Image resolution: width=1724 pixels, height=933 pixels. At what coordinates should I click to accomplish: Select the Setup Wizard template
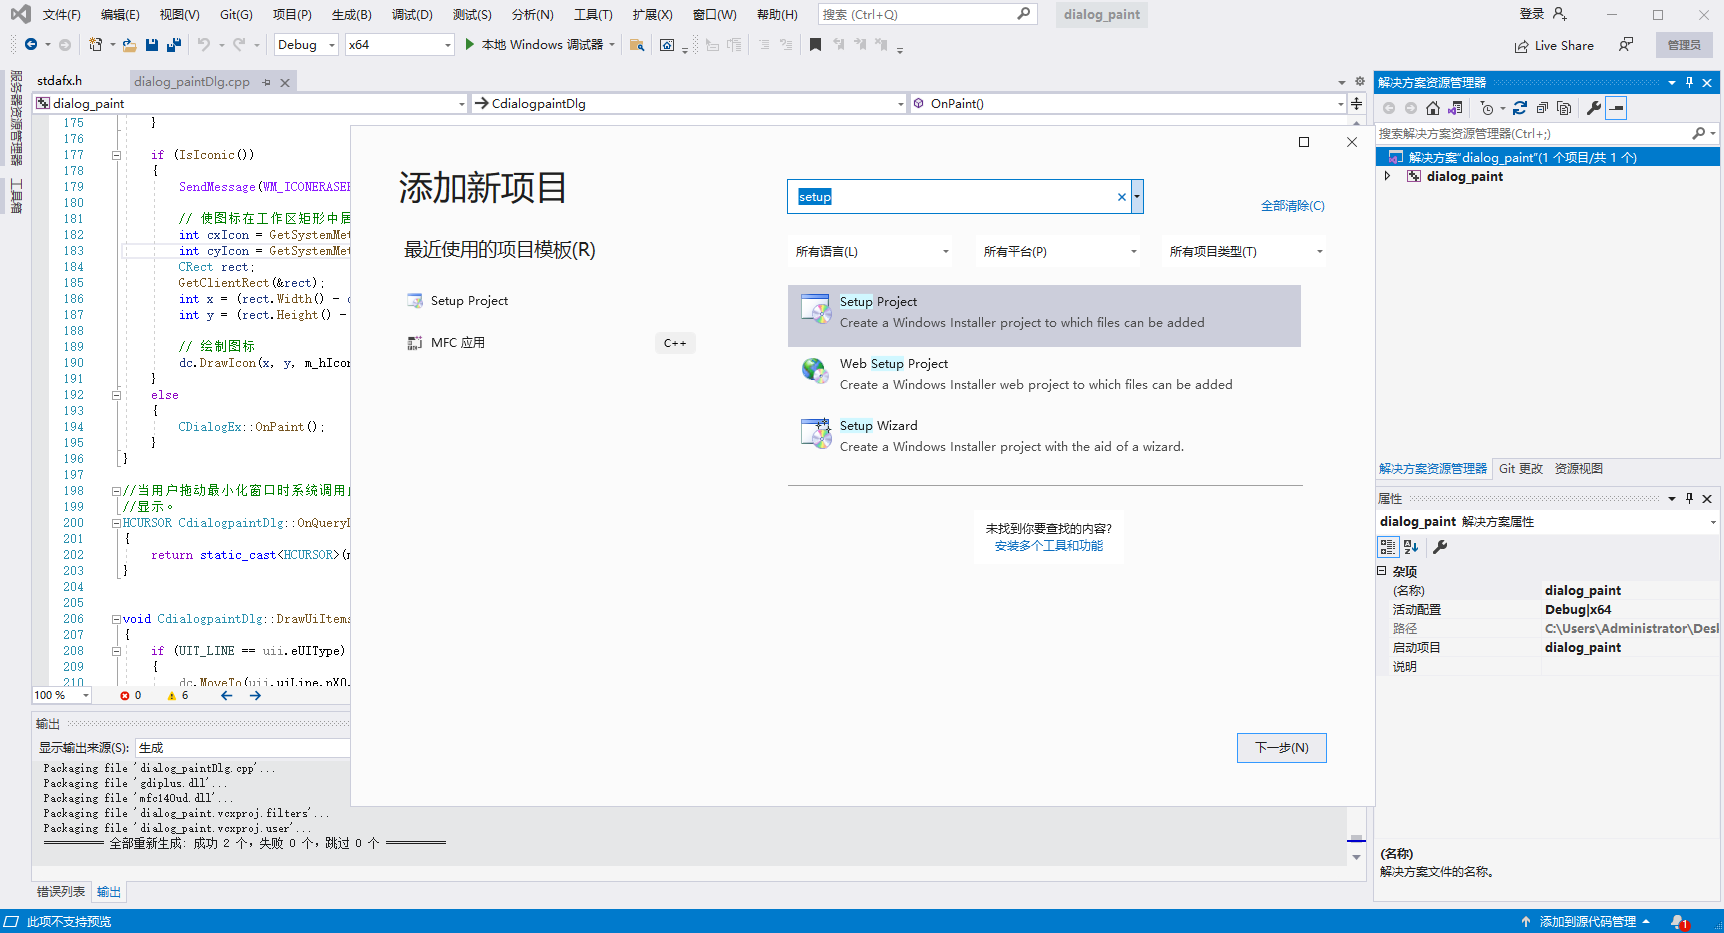(x=1044, y=440)
